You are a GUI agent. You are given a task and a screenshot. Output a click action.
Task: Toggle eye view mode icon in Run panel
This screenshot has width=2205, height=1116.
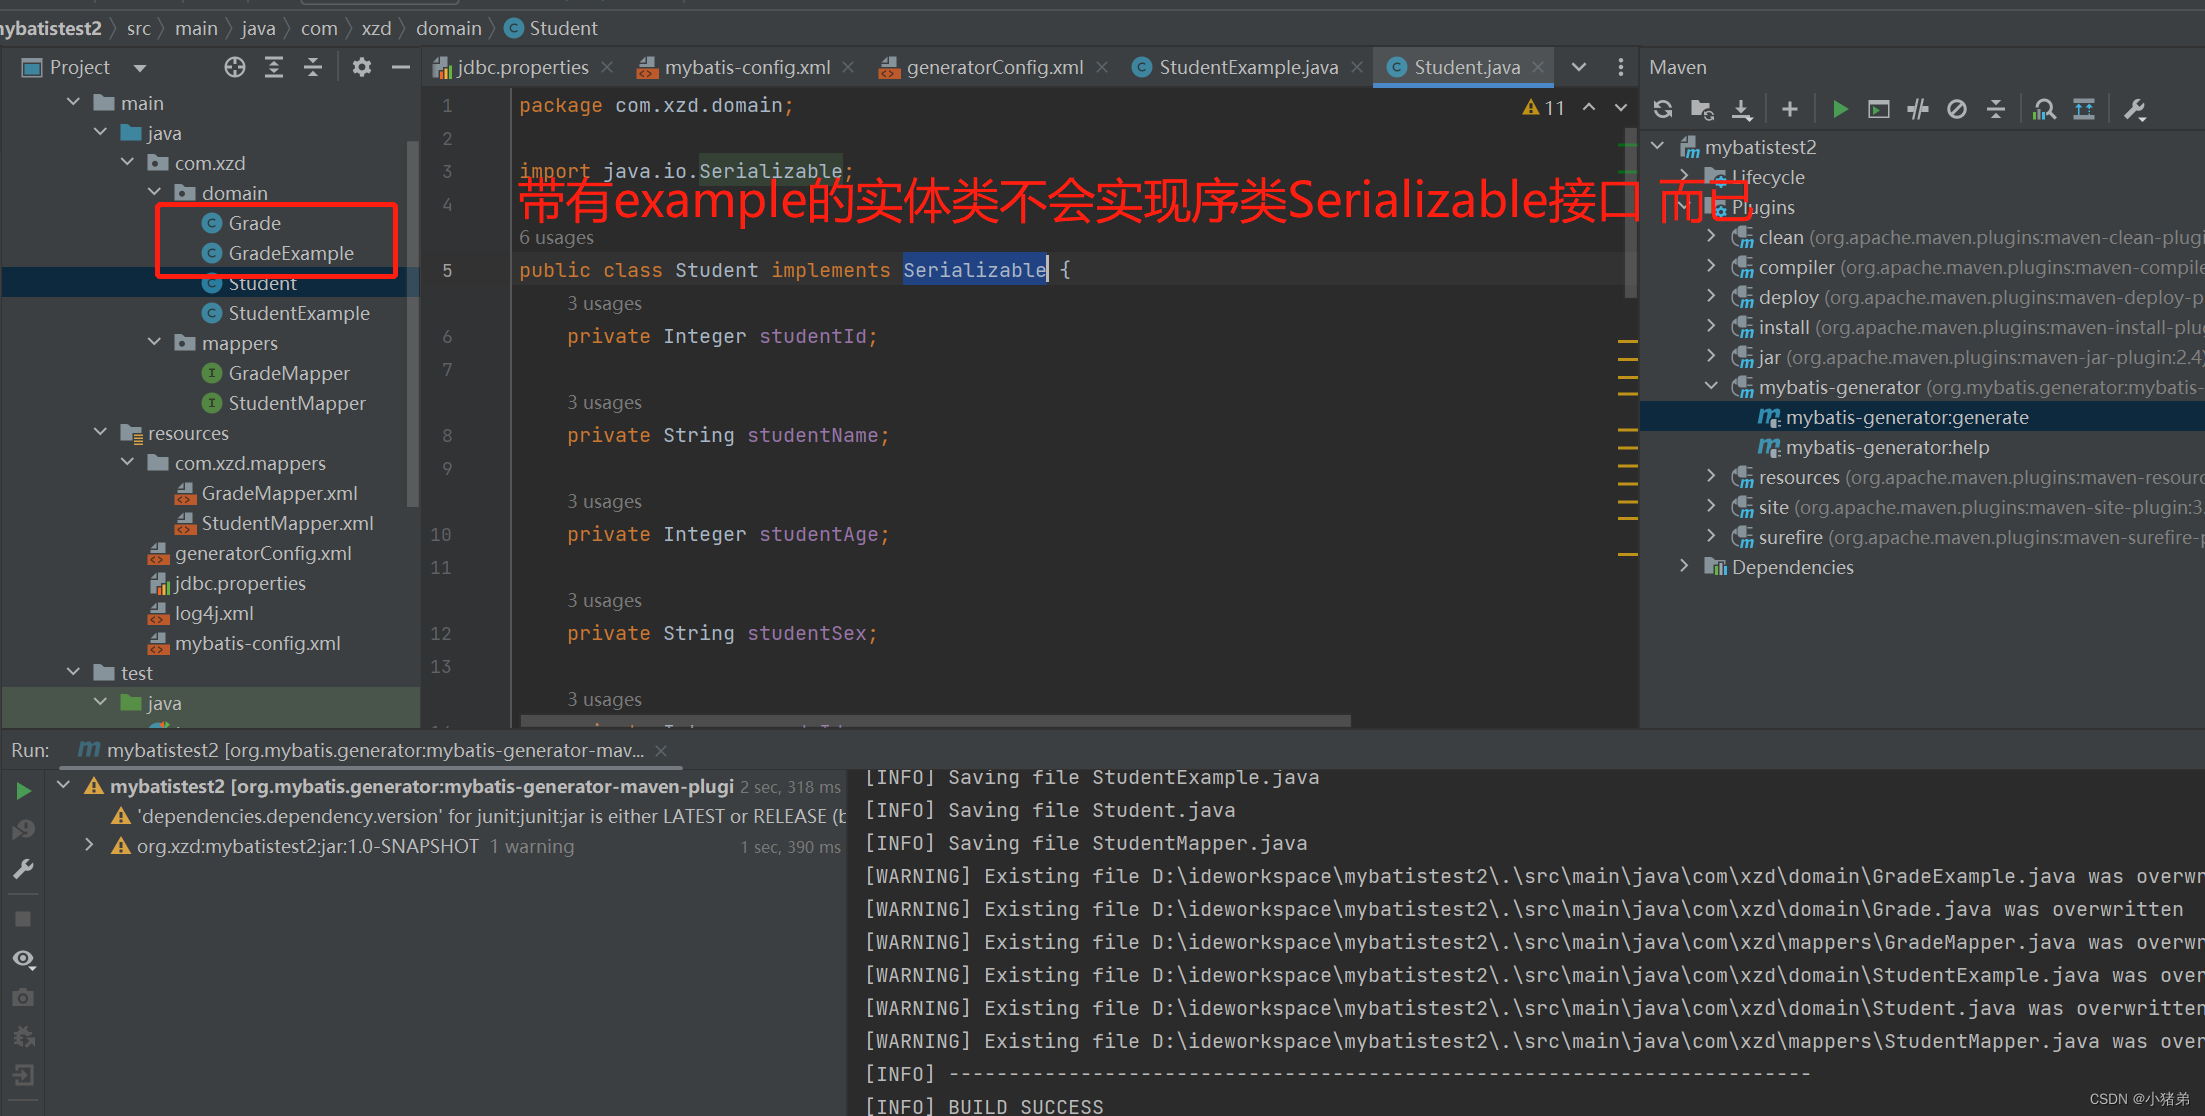[x=23, y=958]
